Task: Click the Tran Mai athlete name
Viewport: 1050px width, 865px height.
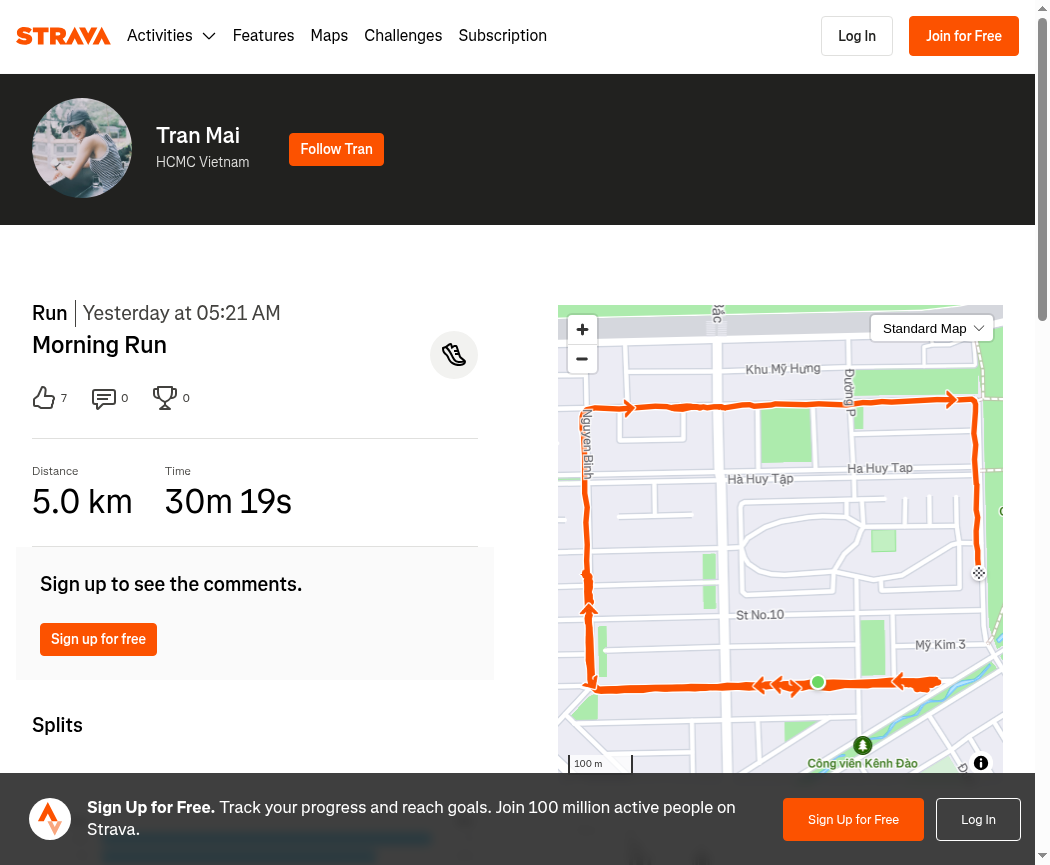Action: [x=198, y=136]
